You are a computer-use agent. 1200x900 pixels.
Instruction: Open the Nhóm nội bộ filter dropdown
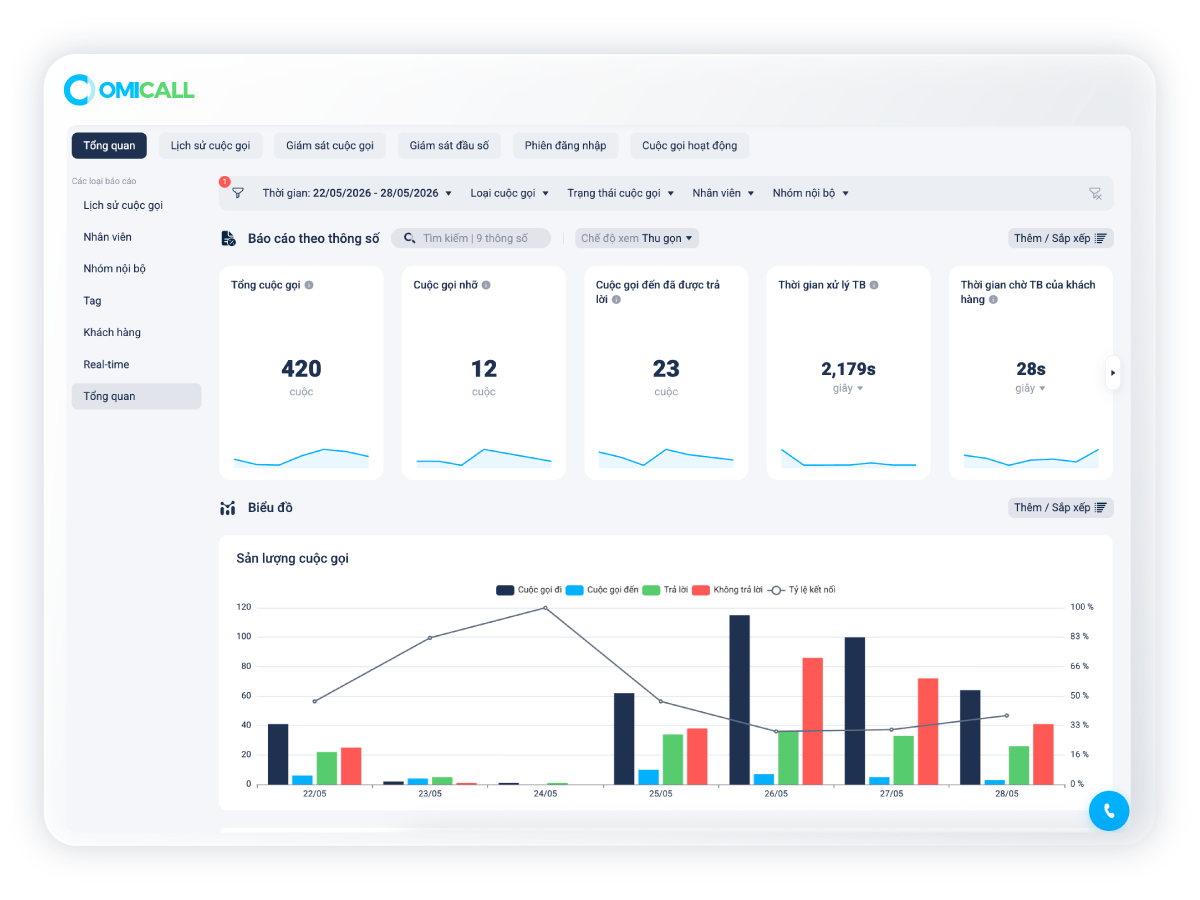click(x=811, y=193)
